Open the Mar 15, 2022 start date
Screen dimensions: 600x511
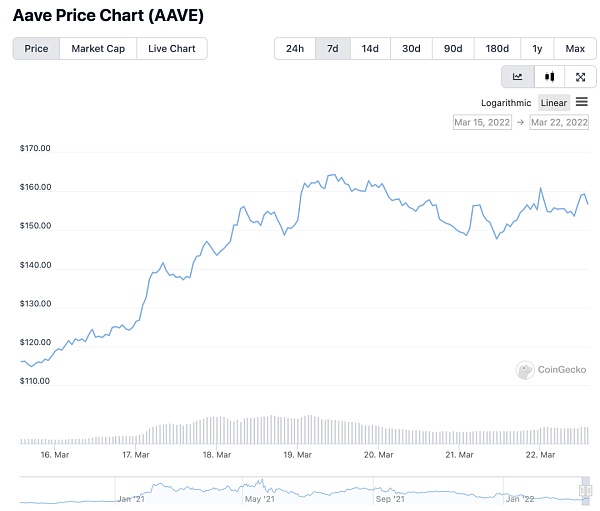(482, 122)
